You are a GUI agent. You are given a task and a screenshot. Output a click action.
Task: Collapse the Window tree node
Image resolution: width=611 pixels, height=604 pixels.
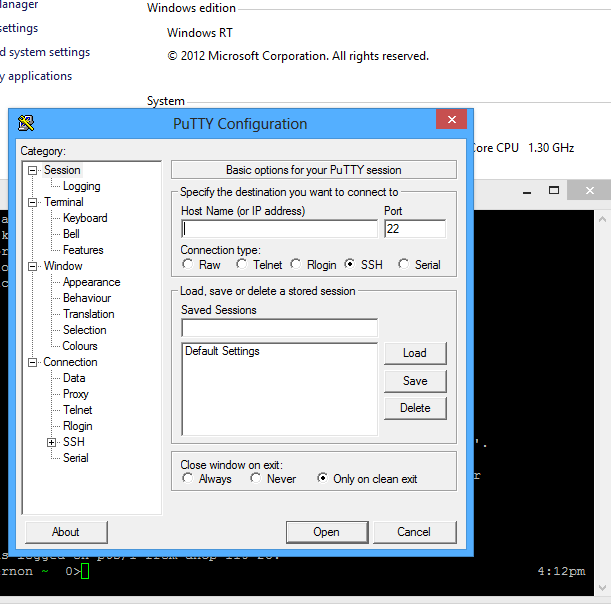(x=32, y=266)
